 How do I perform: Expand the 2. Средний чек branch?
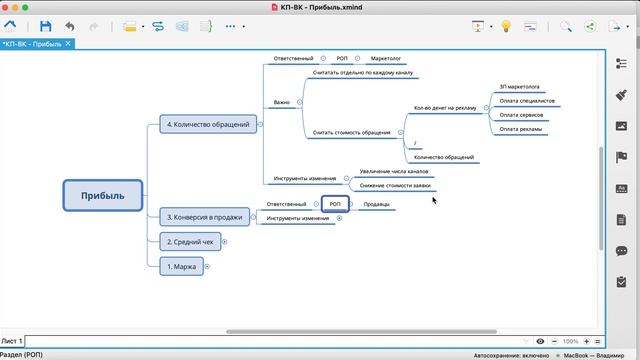[x=224, y=242]
